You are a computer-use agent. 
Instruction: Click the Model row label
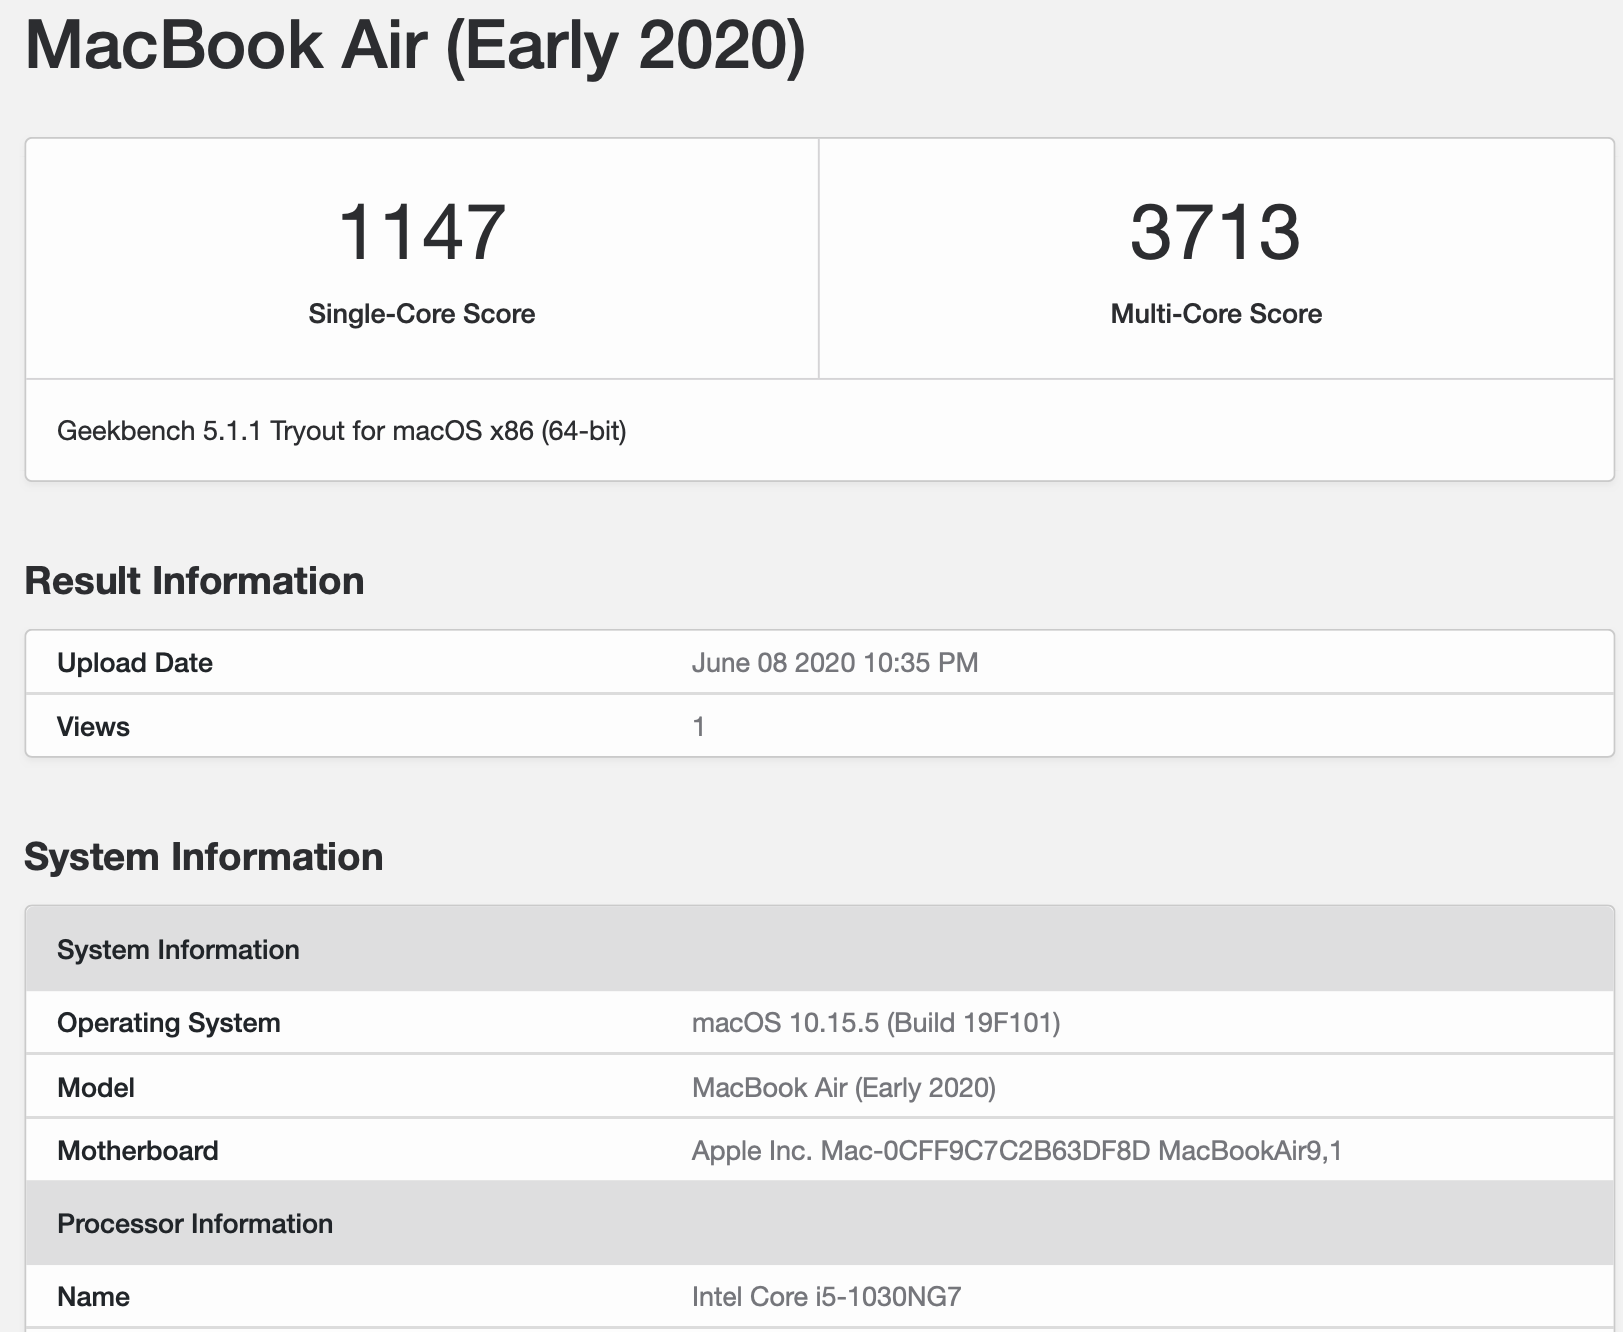pyautogui.click(x=95, y=1088)
